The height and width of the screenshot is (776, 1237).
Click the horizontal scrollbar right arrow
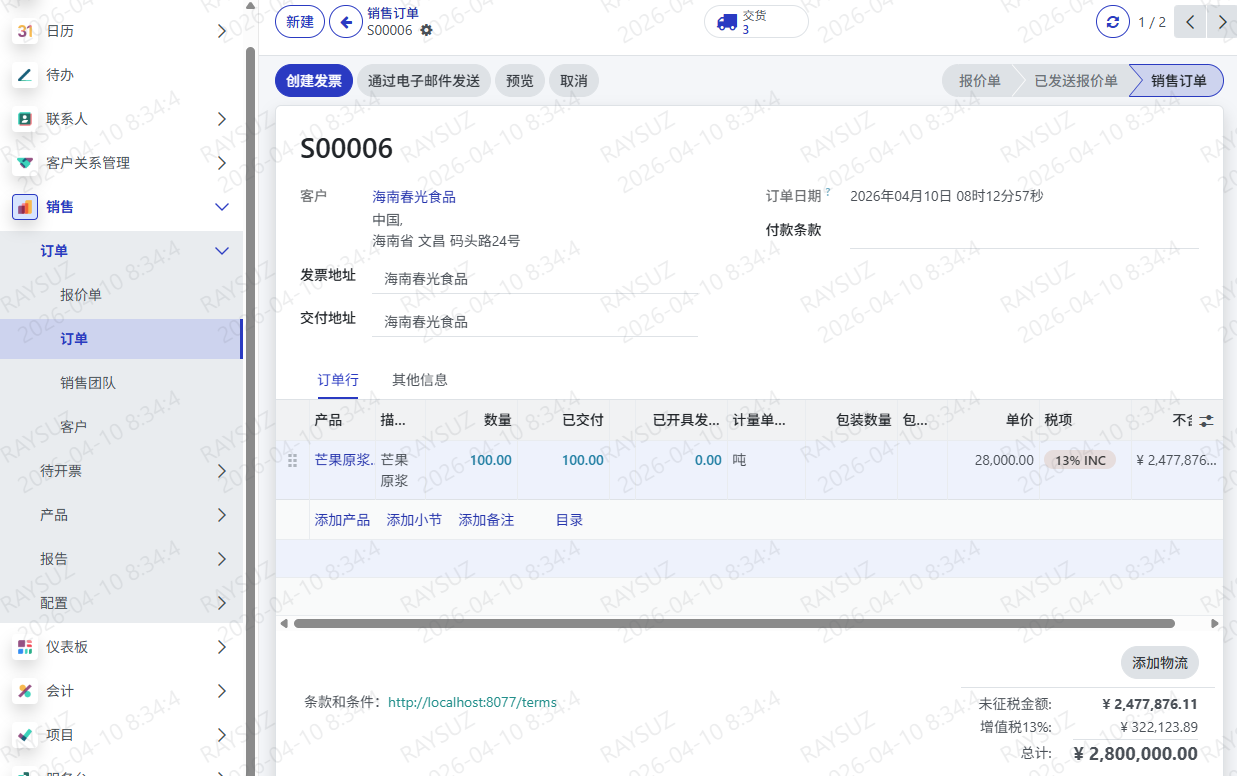click(1215, 624)
